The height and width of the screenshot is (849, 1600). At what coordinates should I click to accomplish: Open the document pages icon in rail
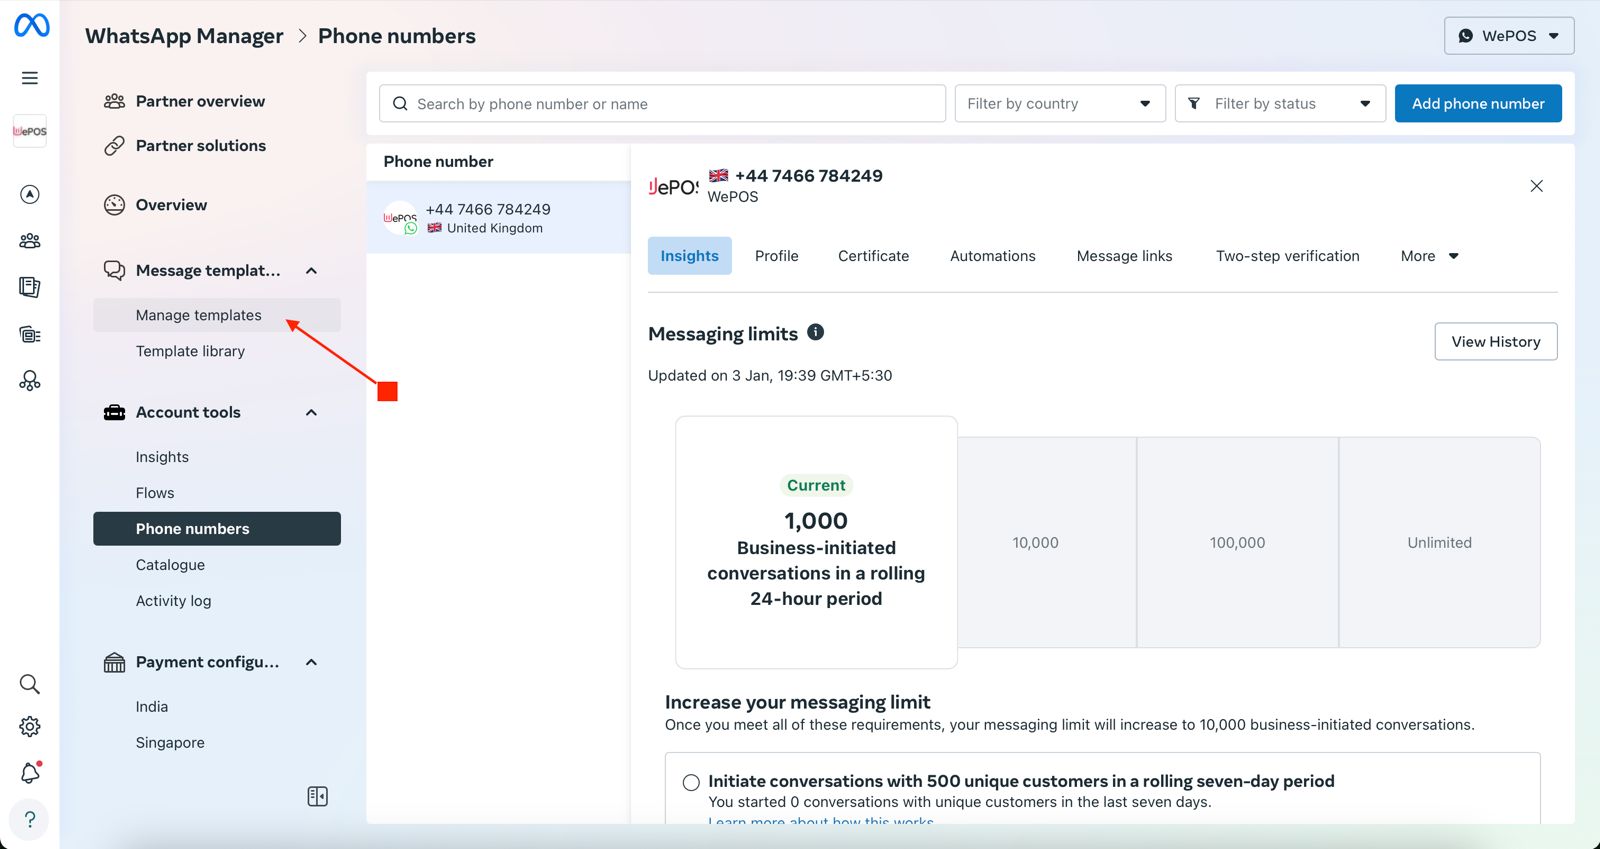coord(30,288)
